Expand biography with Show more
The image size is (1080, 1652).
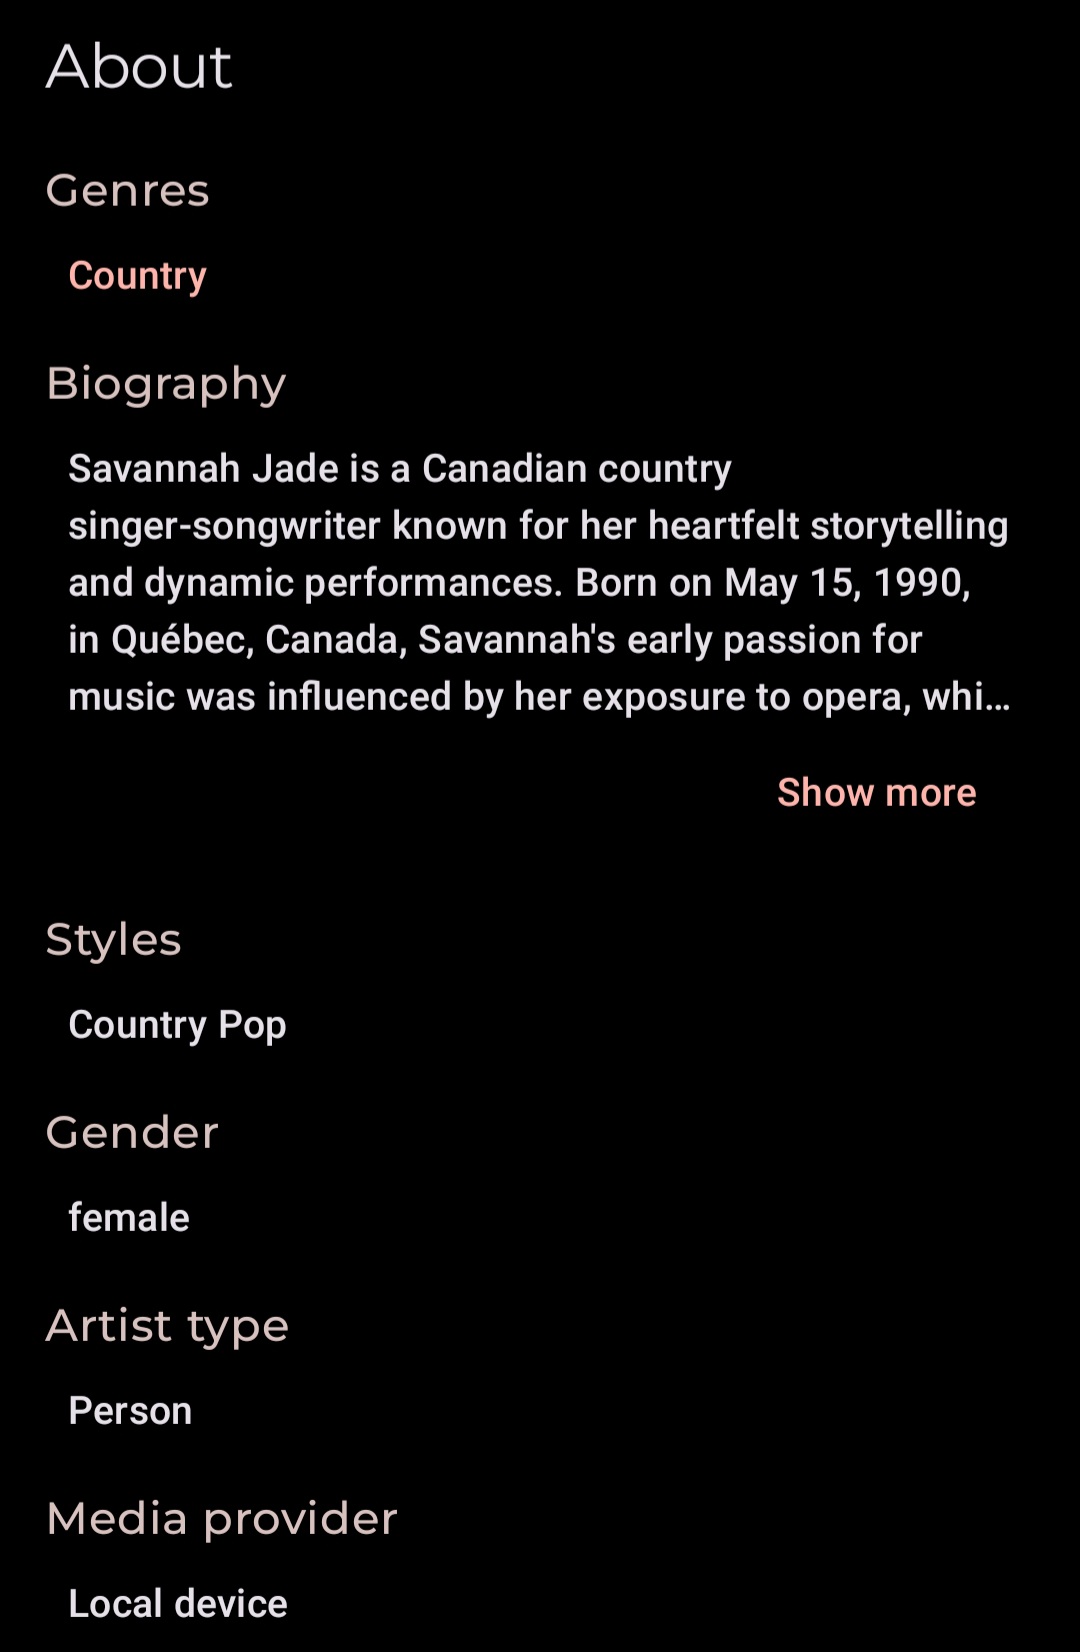coord(876,792)
